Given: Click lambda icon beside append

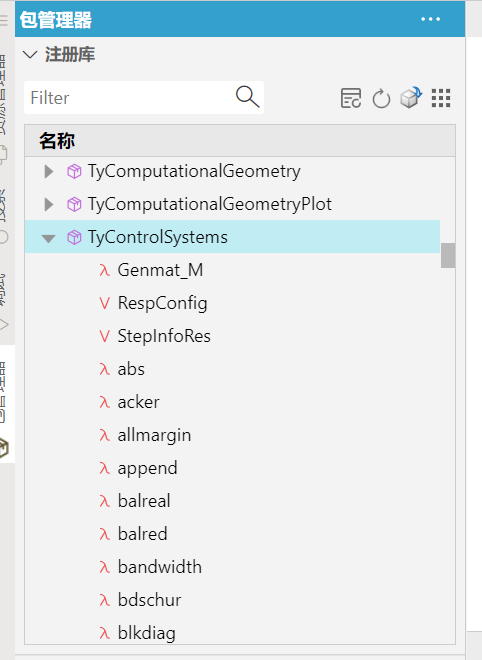Looking at the screenshot, I should click(104, 468).
